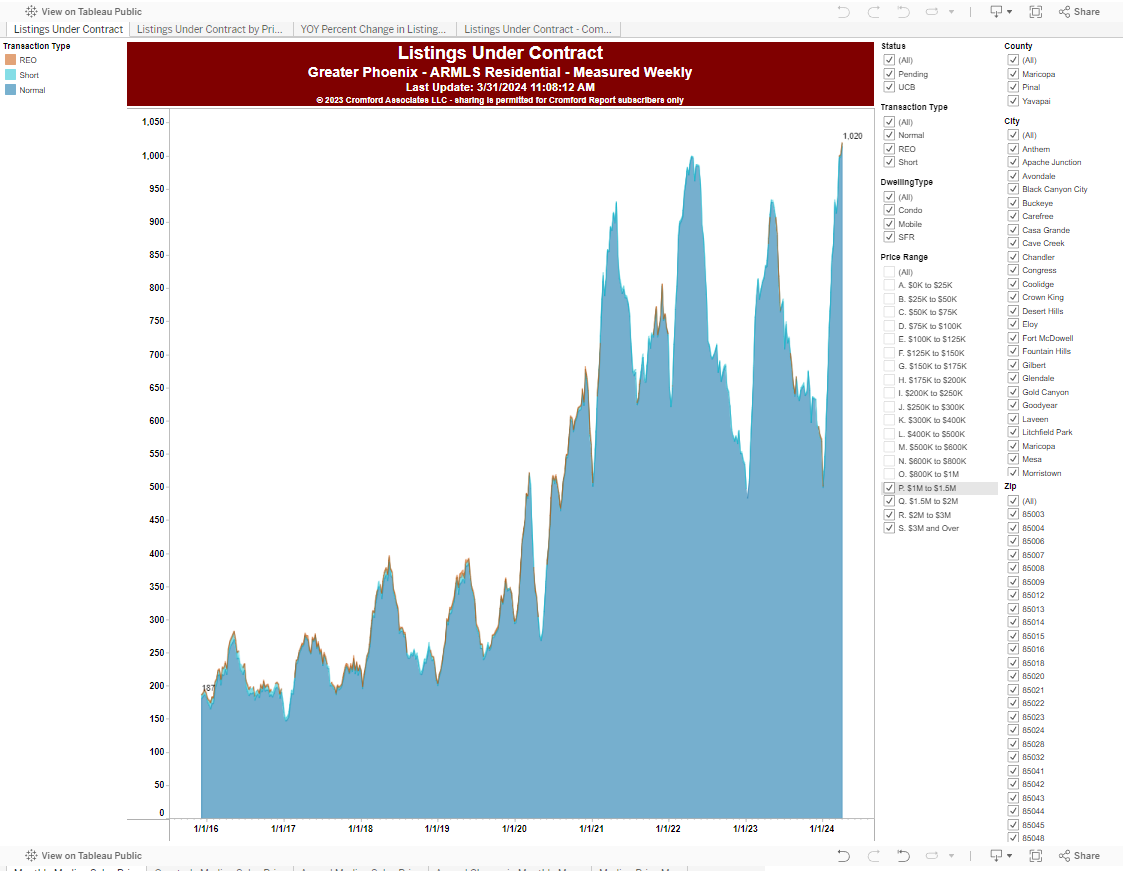Click the bottom View on Tableau Public link
Screen dimensions: 1123x871
click(x=91, y=856)
